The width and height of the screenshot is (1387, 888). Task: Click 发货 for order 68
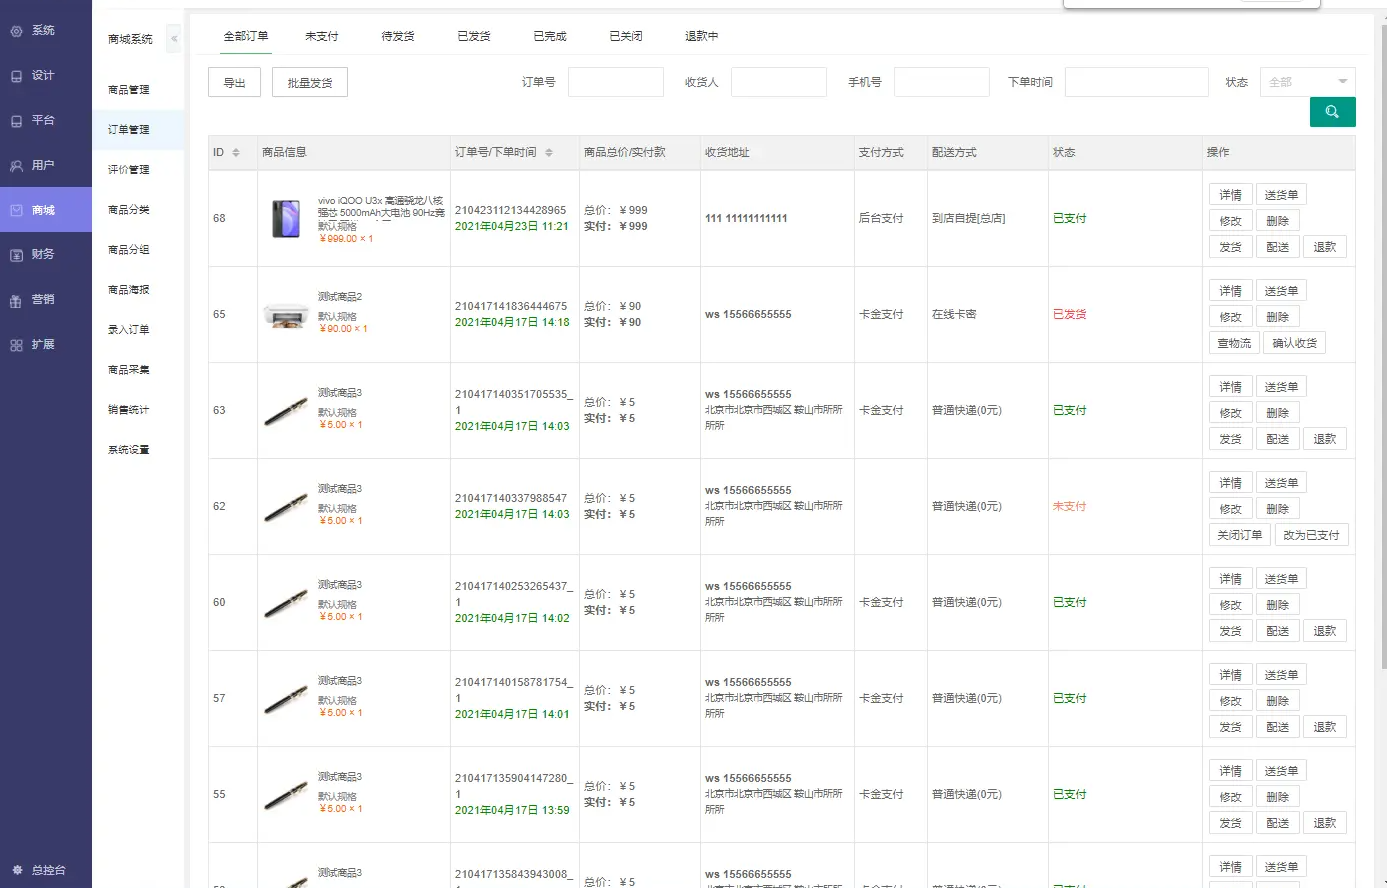pyautogui.click(x=1230, y=247)
